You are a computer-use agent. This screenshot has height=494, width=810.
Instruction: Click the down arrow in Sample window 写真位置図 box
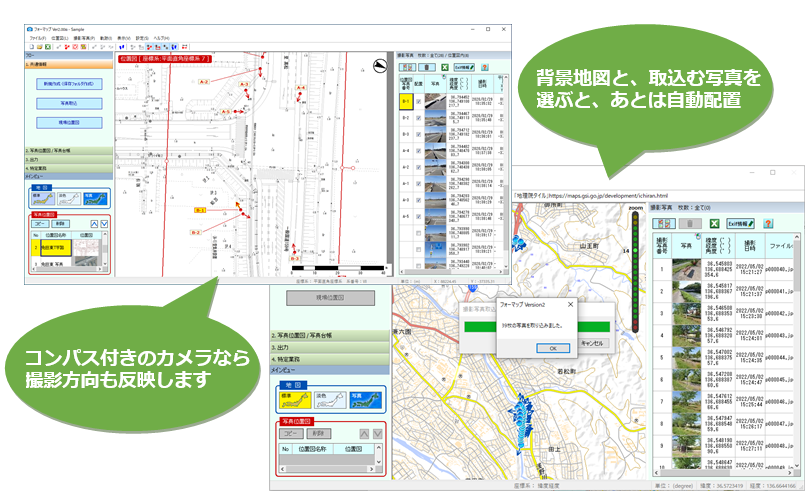[x=104, y=224]
